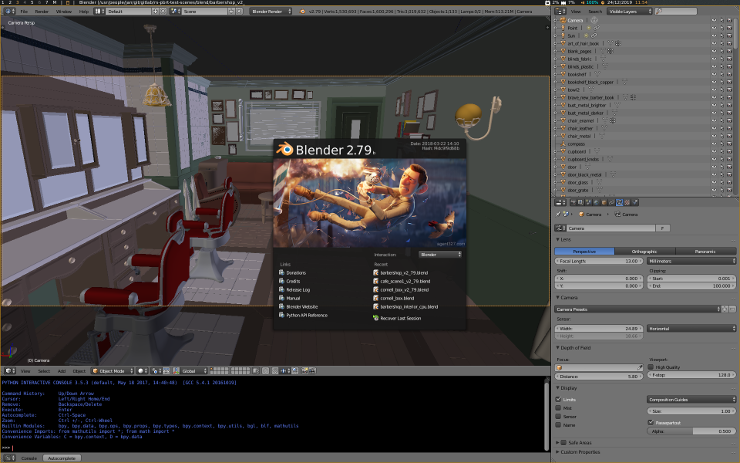Click the Sun lamp icon in outliner
Viewport: 740px width, 463px height.
563,35
